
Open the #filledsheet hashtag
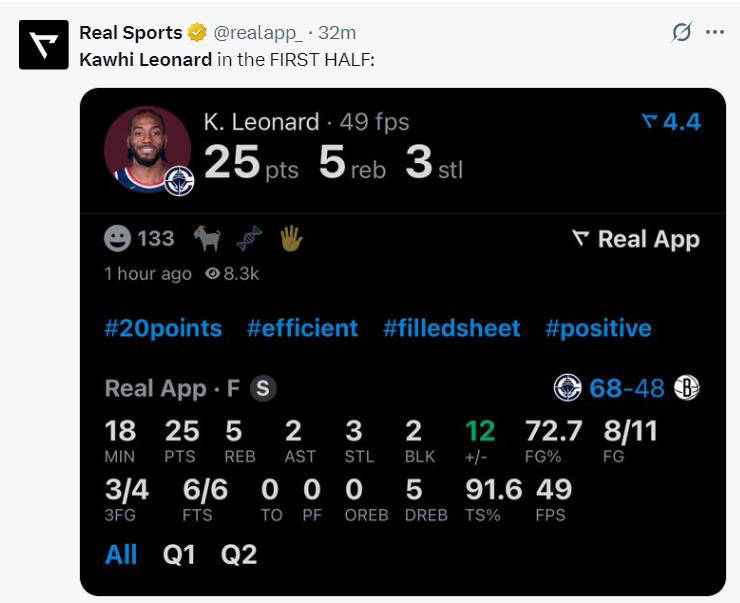coord(451,328)
